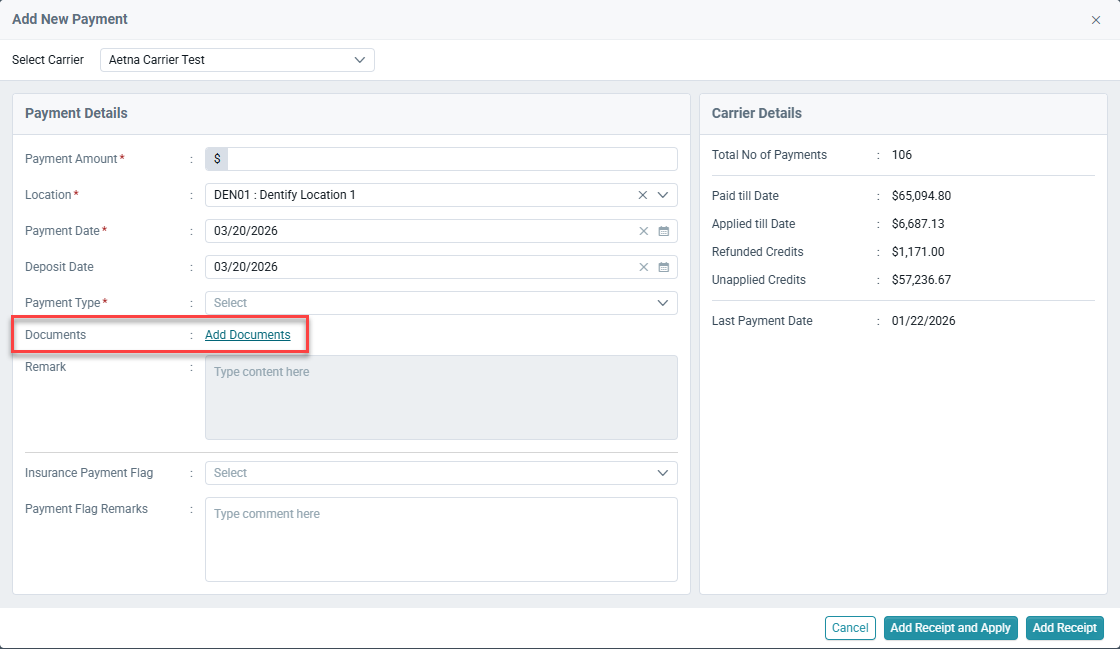
Task: Click the Add Receipt button
Action: (1064, 628)
